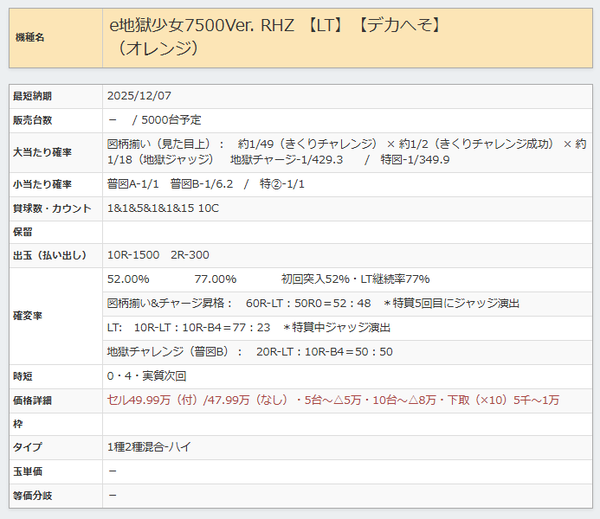600x519 pixels.
Task: Select the 地獄チャレンジ（普図B） 50：50 line
Action: pyautogui.click(x=250, y=352)
